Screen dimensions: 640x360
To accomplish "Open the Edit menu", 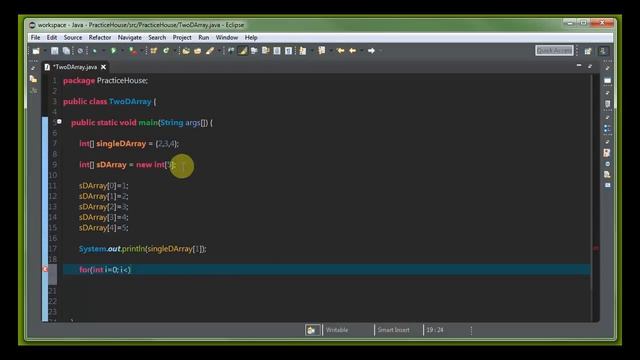I will pyautogui.click(x=52, y=38).
